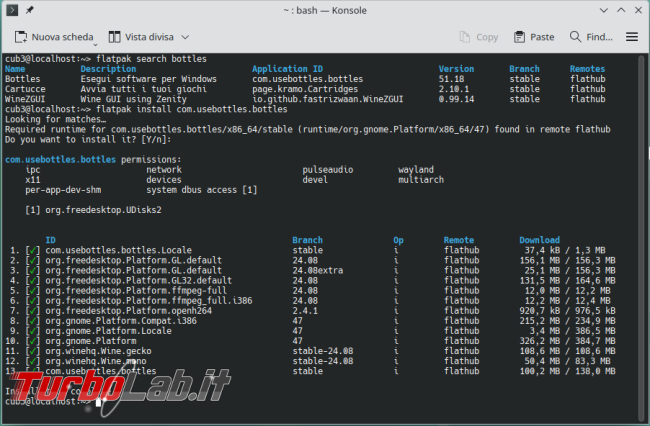650x426 pixels.
Task: Click the terminal vertical scrollbar
Action: (641, 237)
